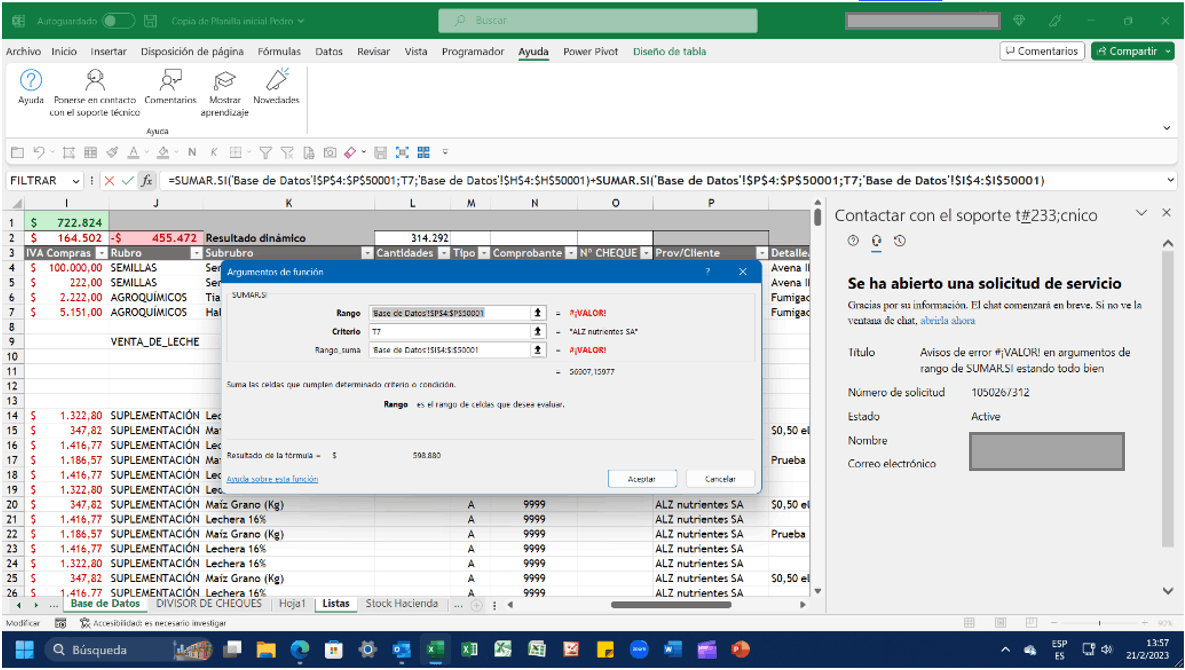Open the Mostrar aprendizaje ribbon tool
The width and height of the screenshot is (1185, 670).
tap(224, 93)
